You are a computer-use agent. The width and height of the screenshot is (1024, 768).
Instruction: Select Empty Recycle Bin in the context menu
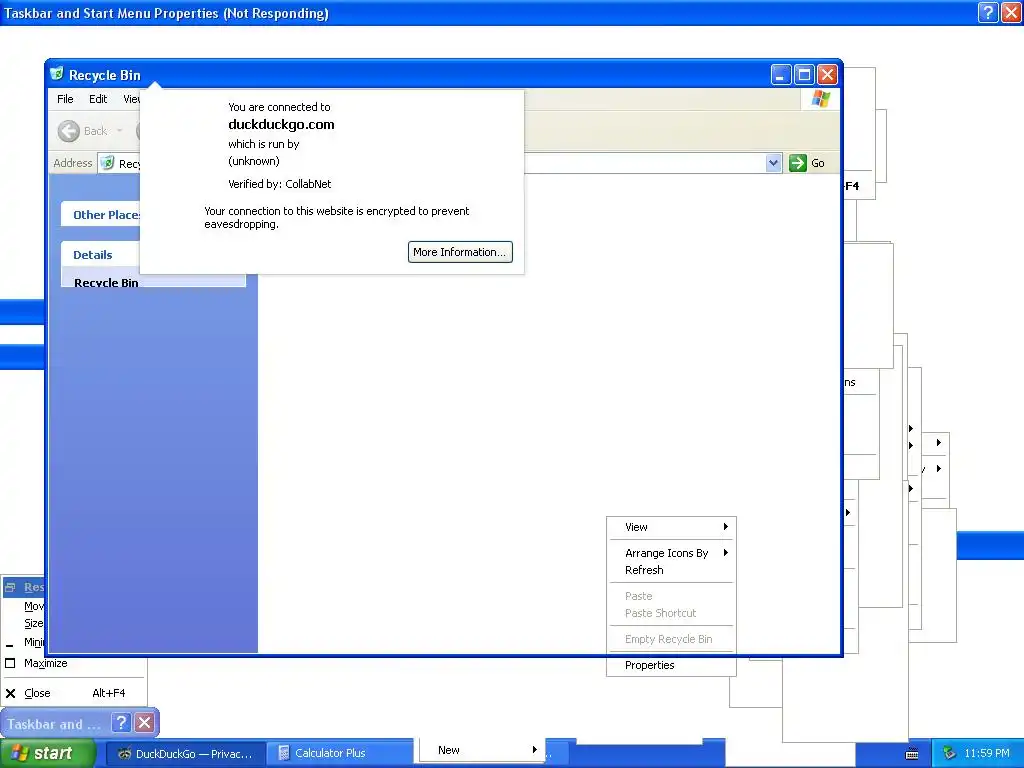(671, 639)
